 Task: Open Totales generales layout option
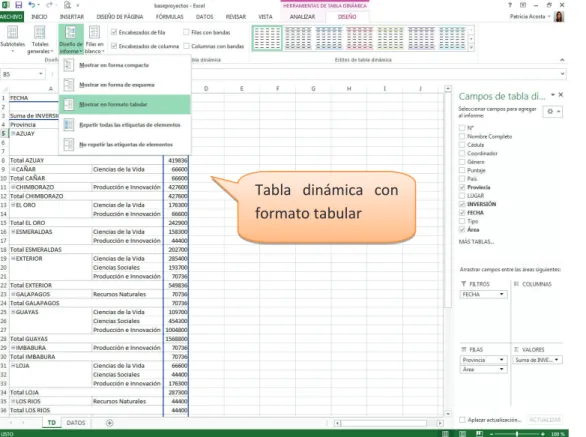(40, 40)
